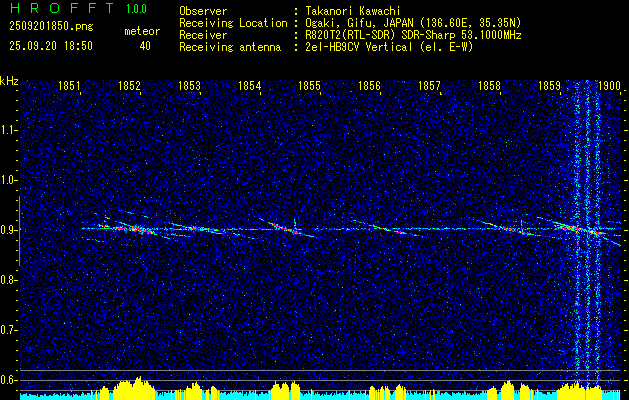Click the 1853 time marker
Image resolution: width=629 pixels, height=400 pixels.
pos(189,85)
